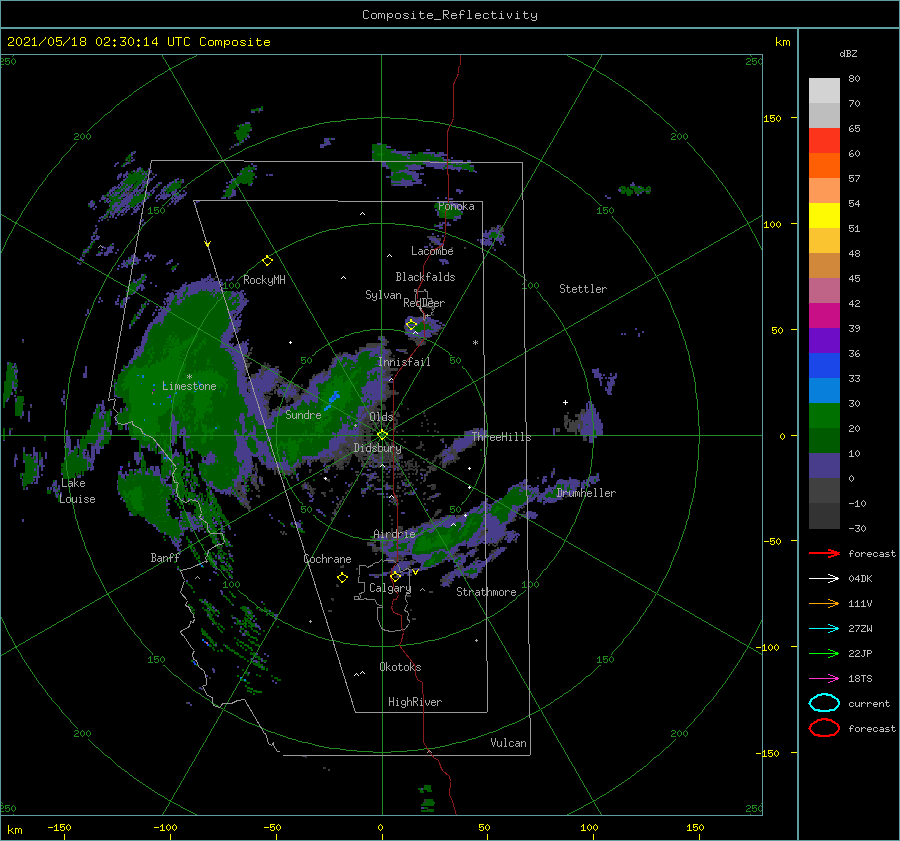This screenshot has height=841, width=900.
Task: Click the Lake Louise label
Action: click(x=77, y=491)
